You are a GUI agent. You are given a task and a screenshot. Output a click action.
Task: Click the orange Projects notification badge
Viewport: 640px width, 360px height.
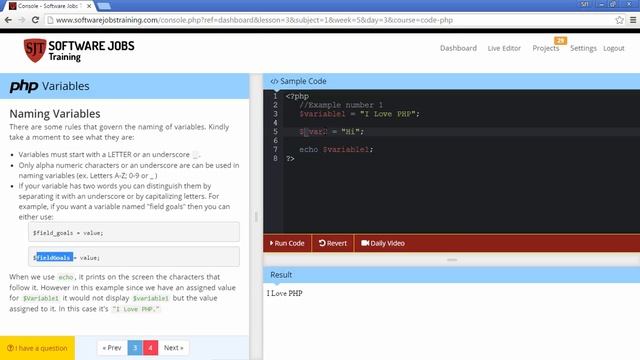click(x=560, y=40)
